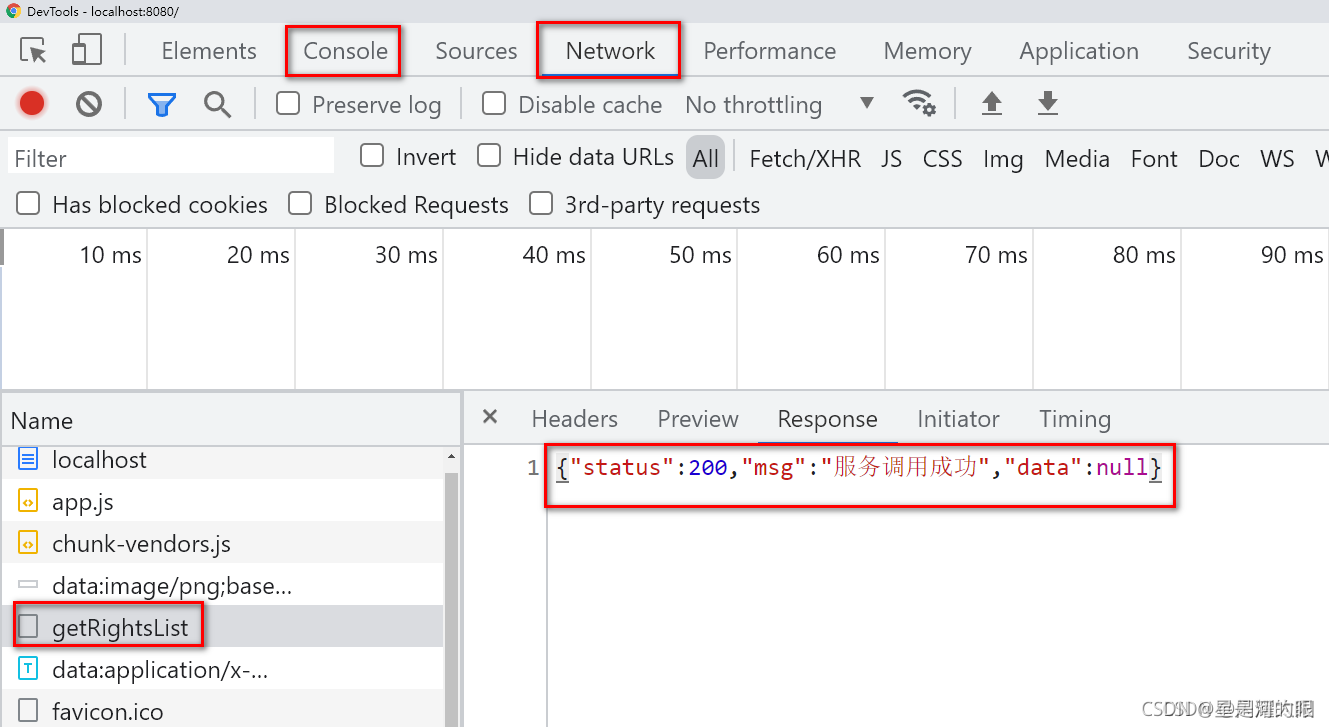
Task: Filter requests by WS
Action: 1277,158
